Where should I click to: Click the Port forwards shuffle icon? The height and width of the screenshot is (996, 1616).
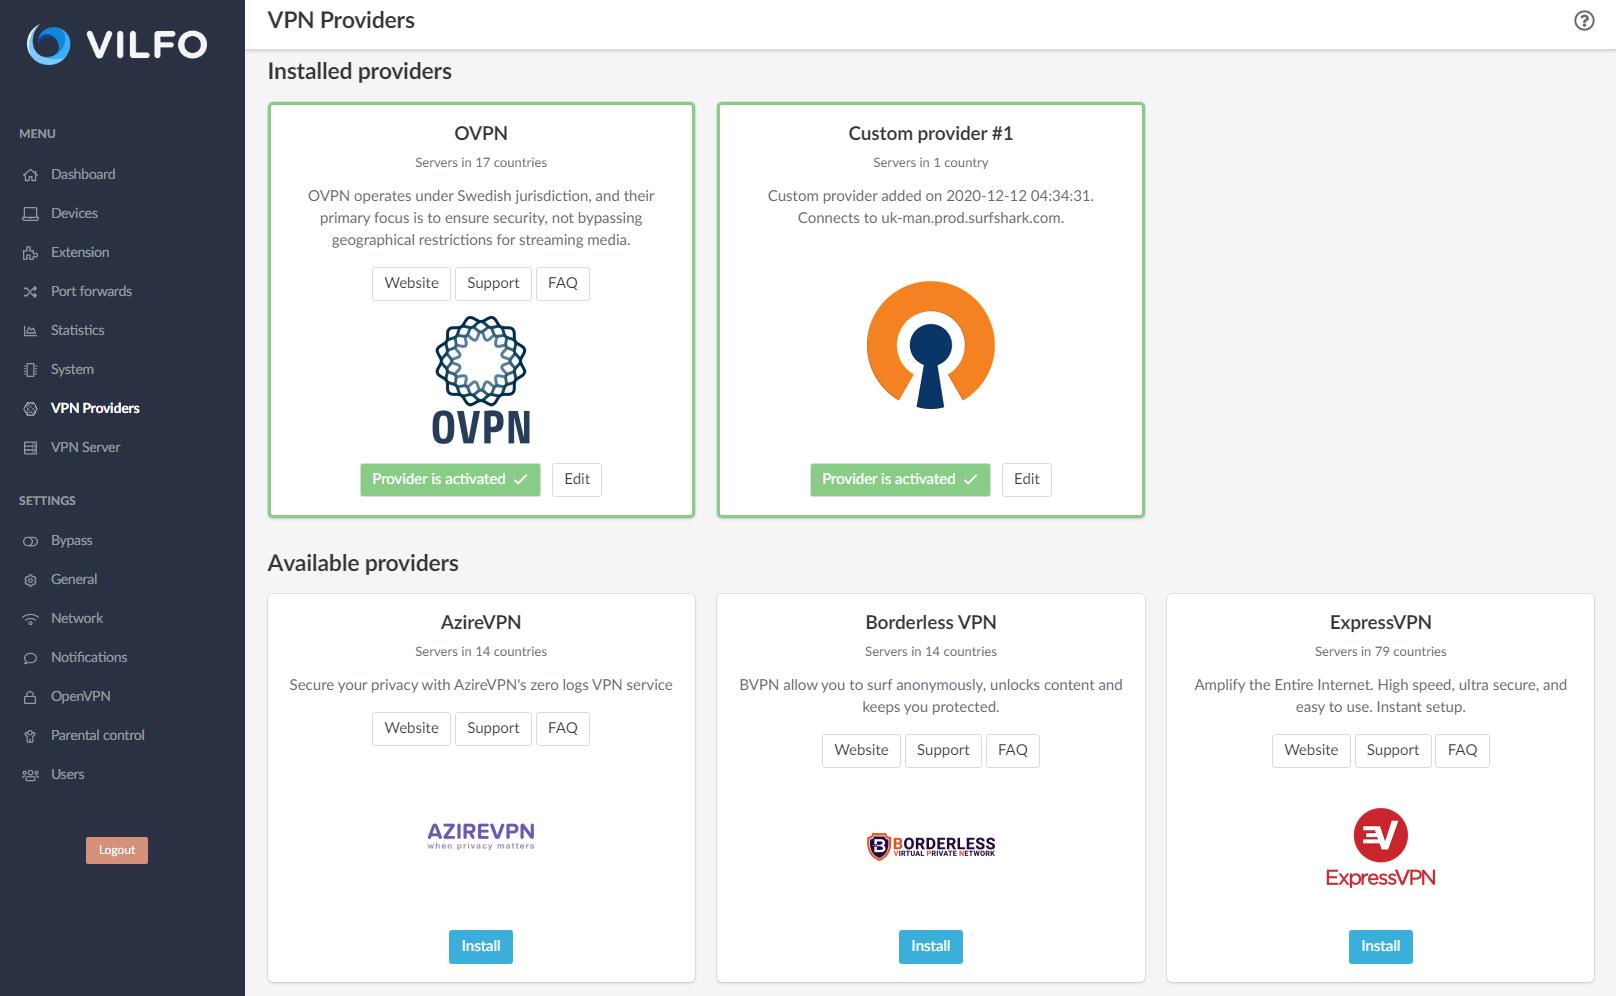[x=30, y=292]
